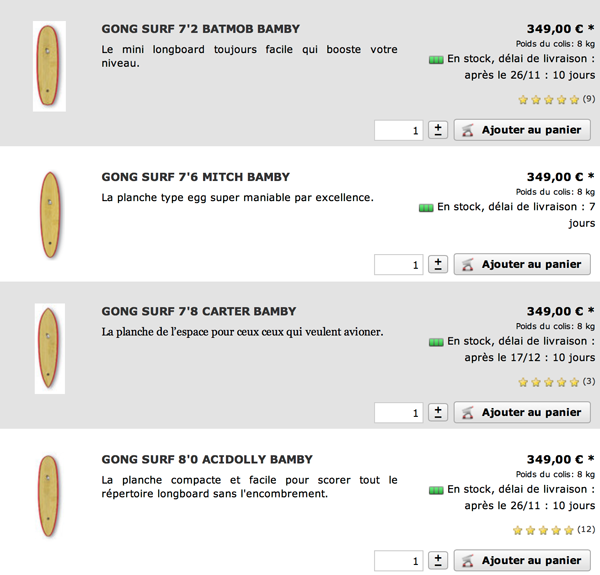Click the plus/minus stepper for 7'6 Mitch
The height and width of the screenshot is (575, 600).
438,264
